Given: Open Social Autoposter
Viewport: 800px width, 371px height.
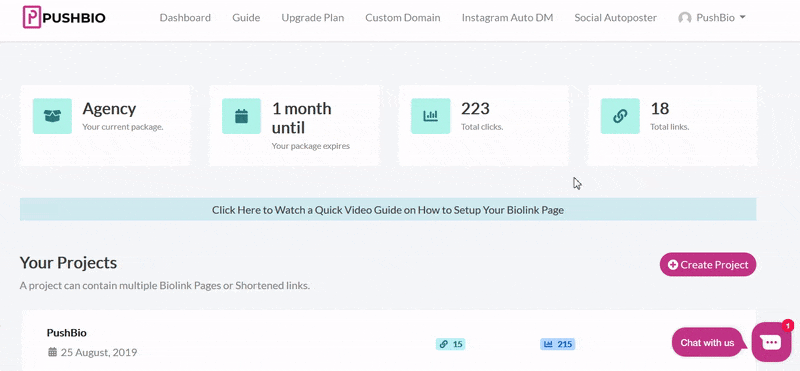Looking at the screenshot, I should click(x=615, y=18).
